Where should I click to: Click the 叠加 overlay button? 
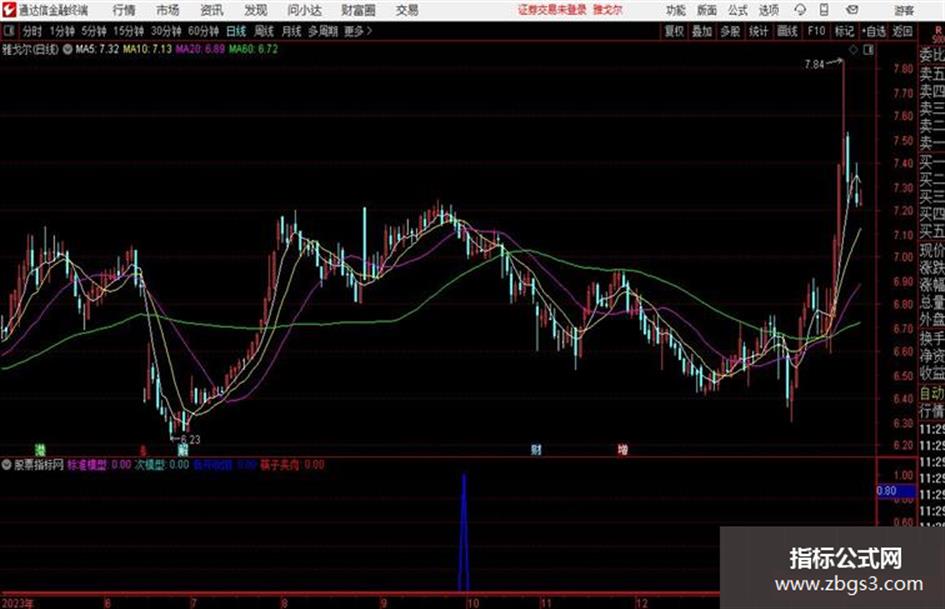coord(702,31)
